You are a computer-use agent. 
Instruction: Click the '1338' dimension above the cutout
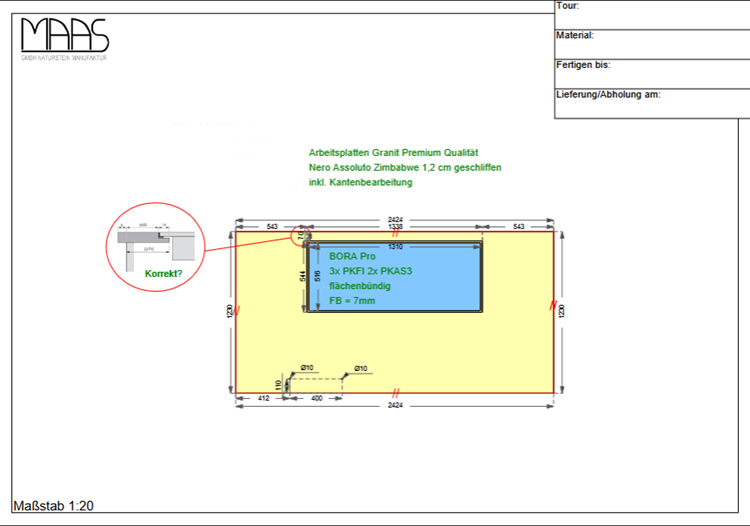pyautogui.click(x=395, y=227)
